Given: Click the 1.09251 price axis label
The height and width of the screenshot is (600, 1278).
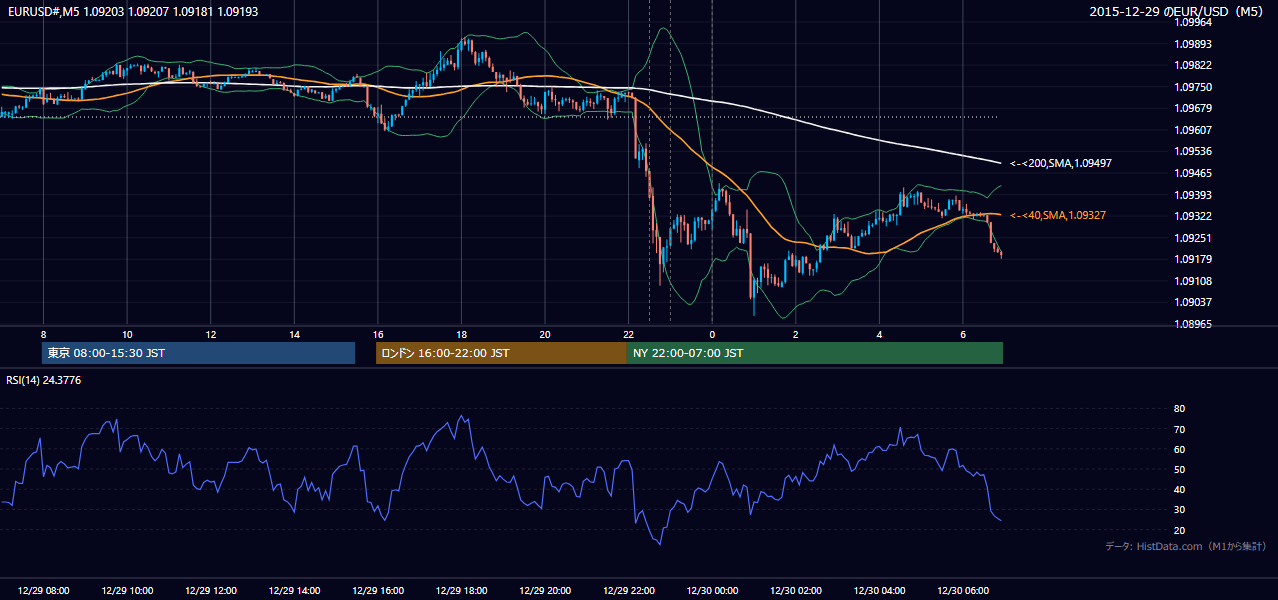Looking at the screenshot, I should click(x=1194, y=238).
